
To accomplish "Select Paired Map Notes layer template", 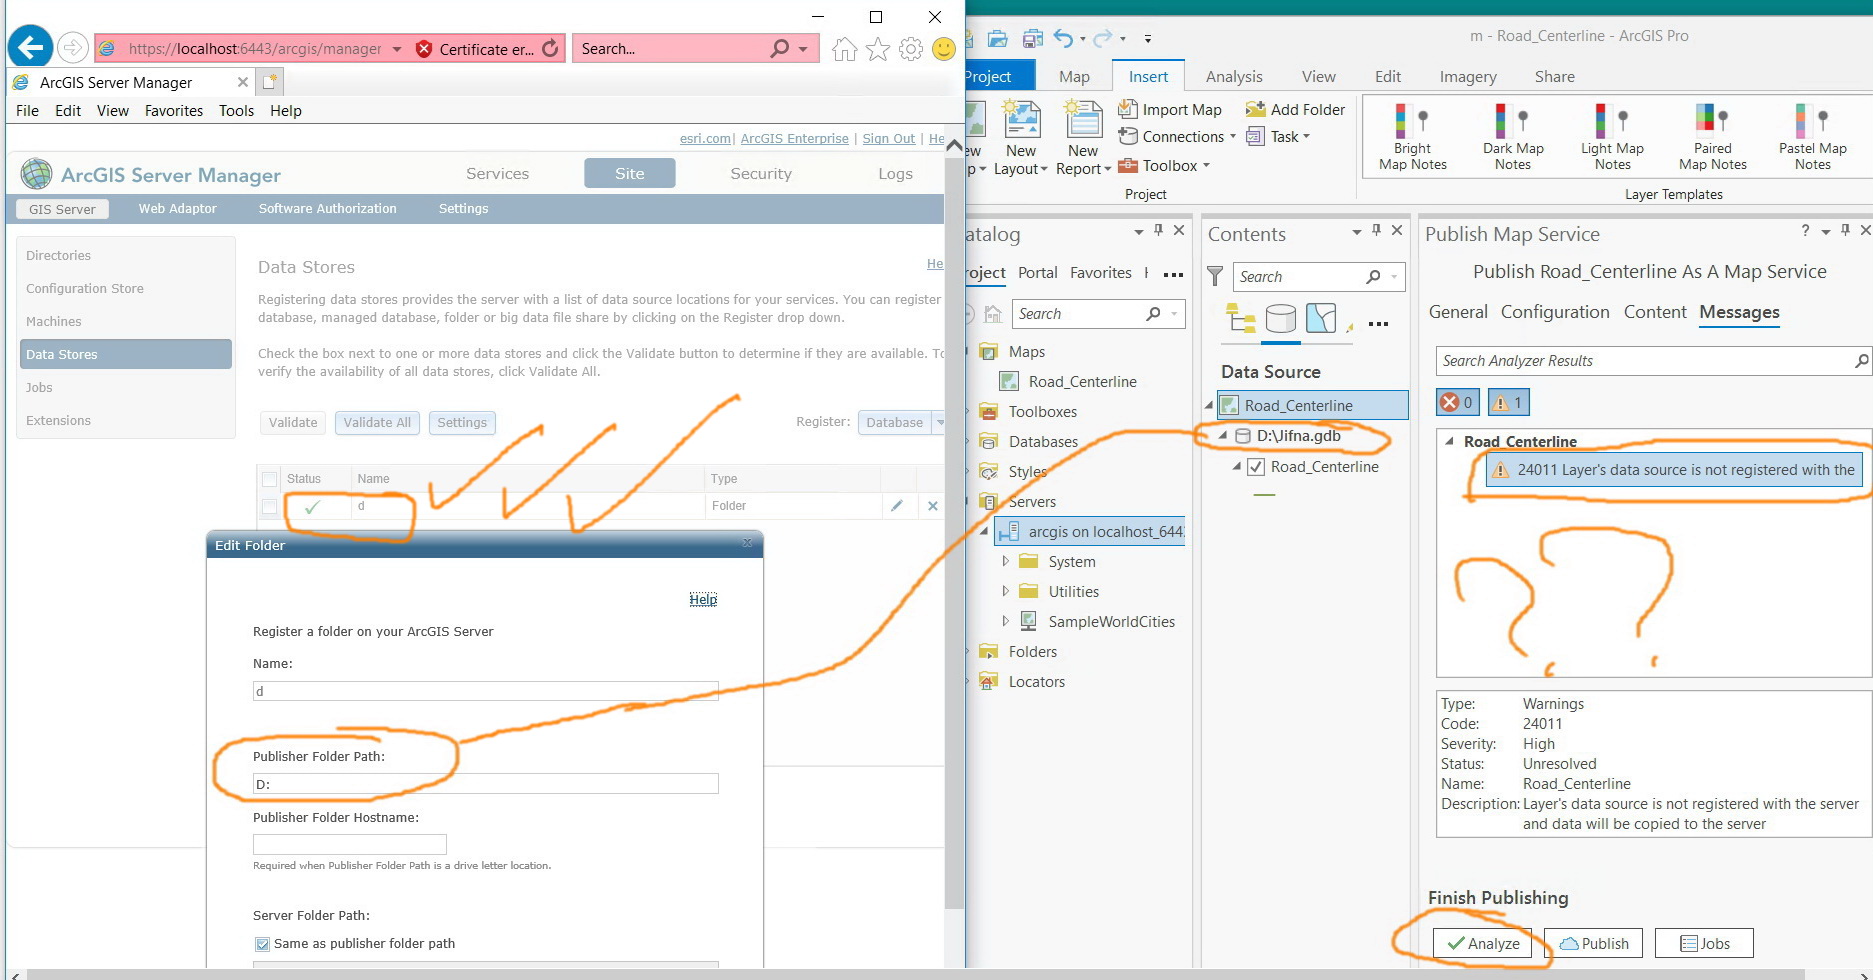I will click(x=1713, y=137).
